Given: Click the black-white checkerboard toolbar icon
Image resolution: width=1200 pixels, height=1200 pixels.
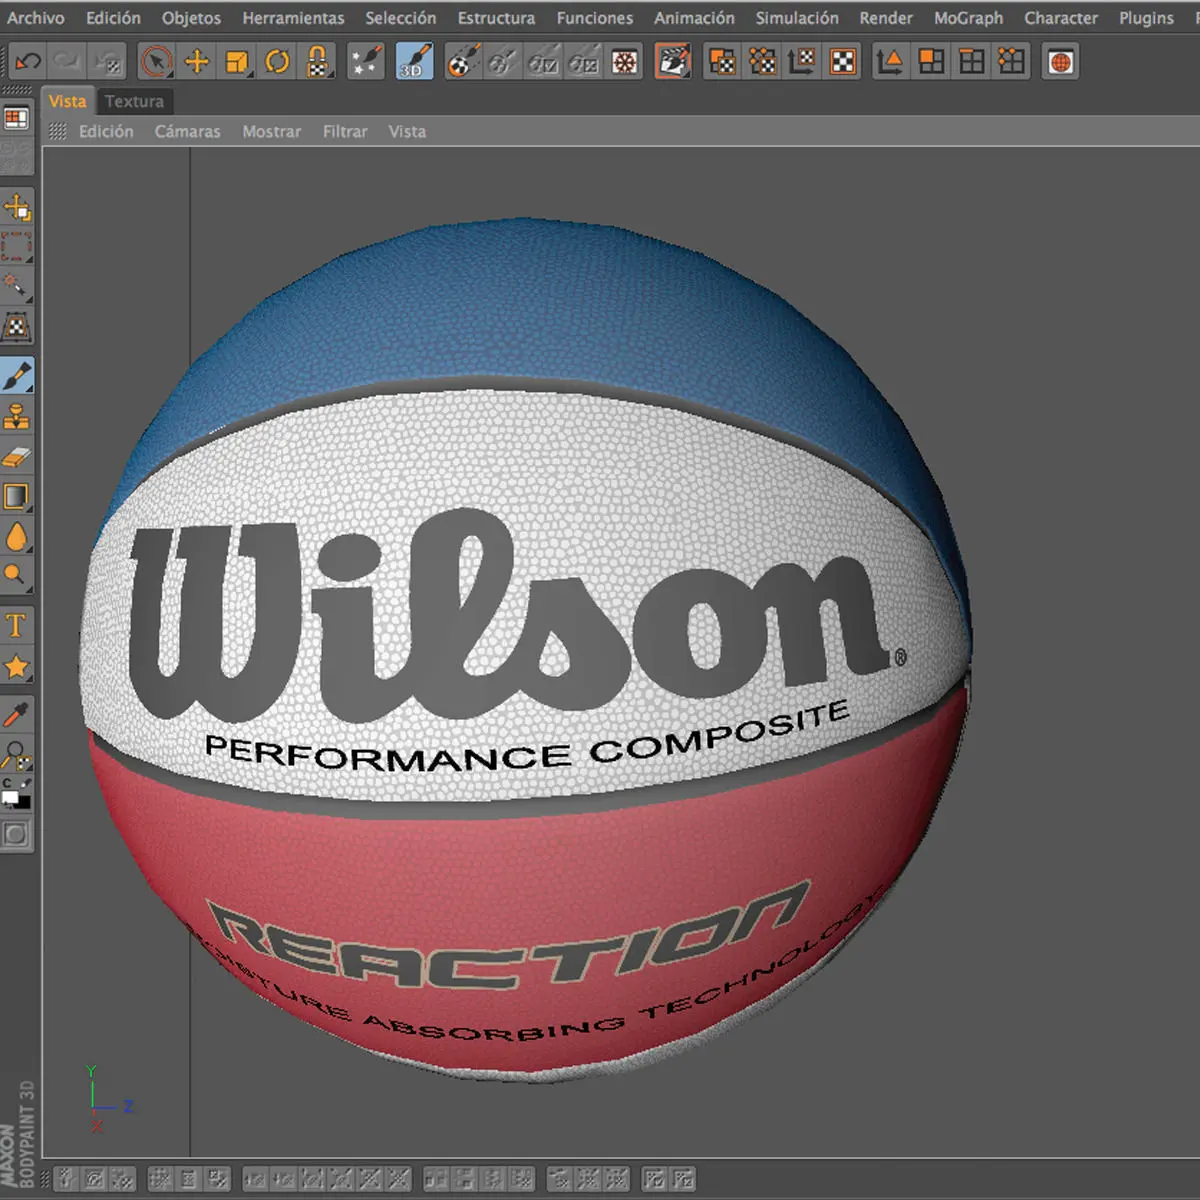Looking at the screenshot, I should click(x=844, y=62).
